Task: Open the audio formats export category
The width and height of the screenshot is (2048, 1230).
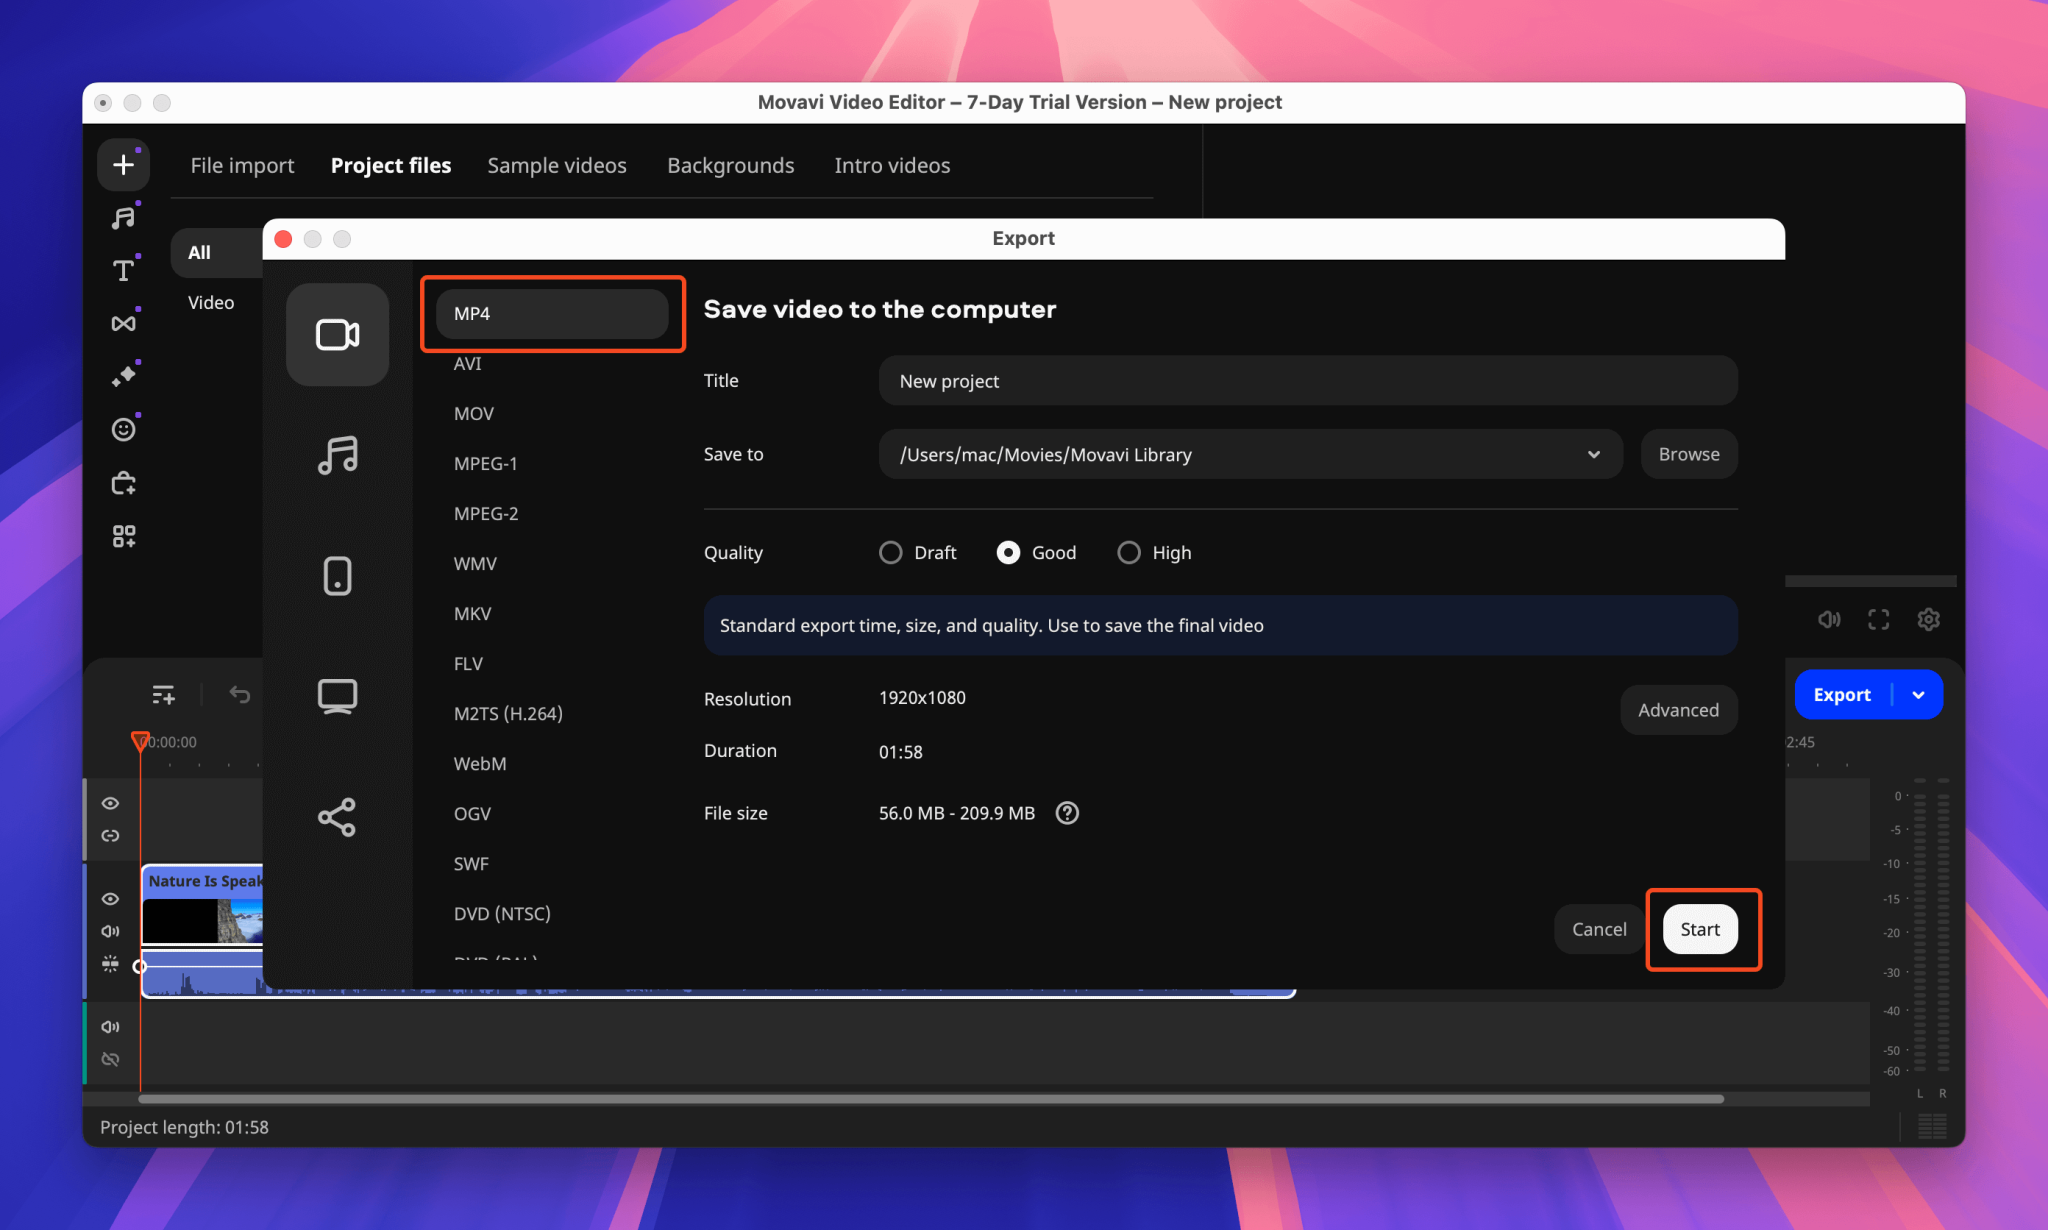Action: tap(337, 456)
